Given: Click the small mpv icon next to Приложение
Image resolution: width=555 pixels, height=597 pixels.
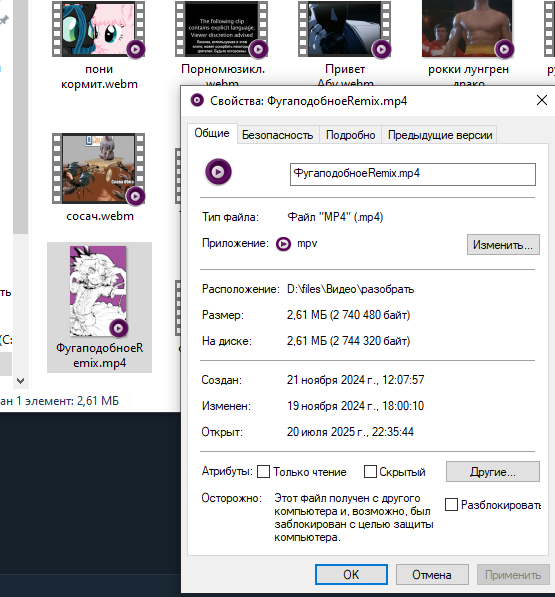Looking at the screenshot, I should coord(283,244).
